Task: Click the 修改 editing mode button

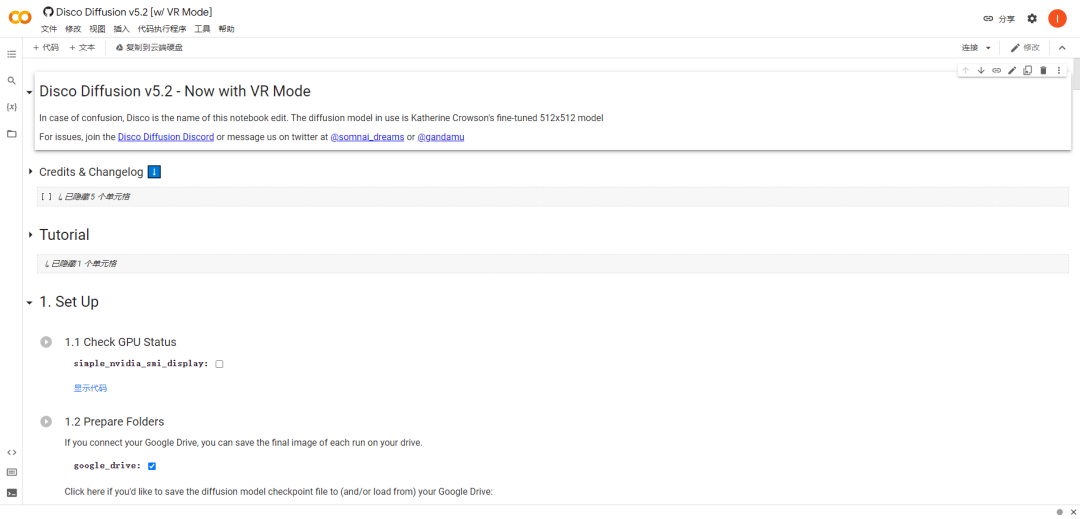Action: pyautogui.click(x=1025, y=47)
